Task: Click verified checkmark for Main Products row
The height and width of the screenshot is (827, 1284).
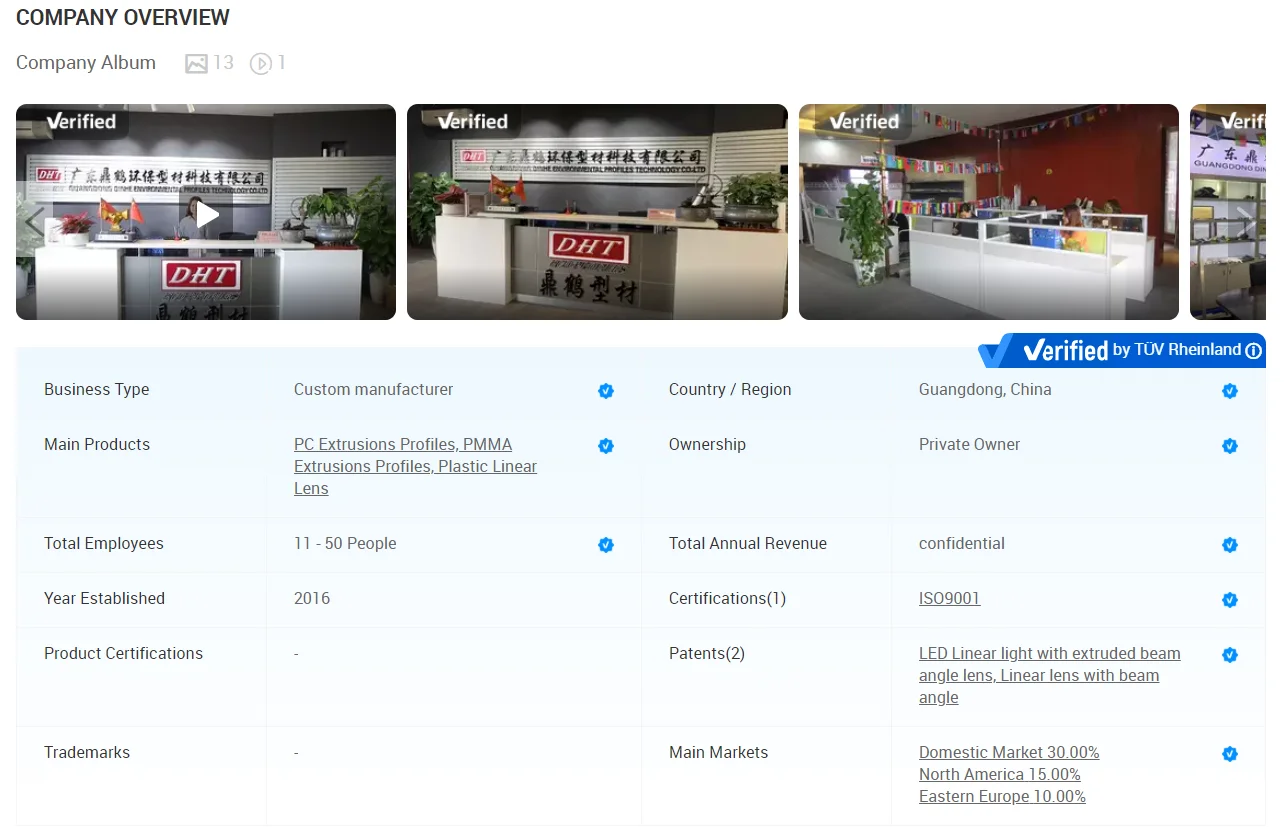Action: [606, 446]
